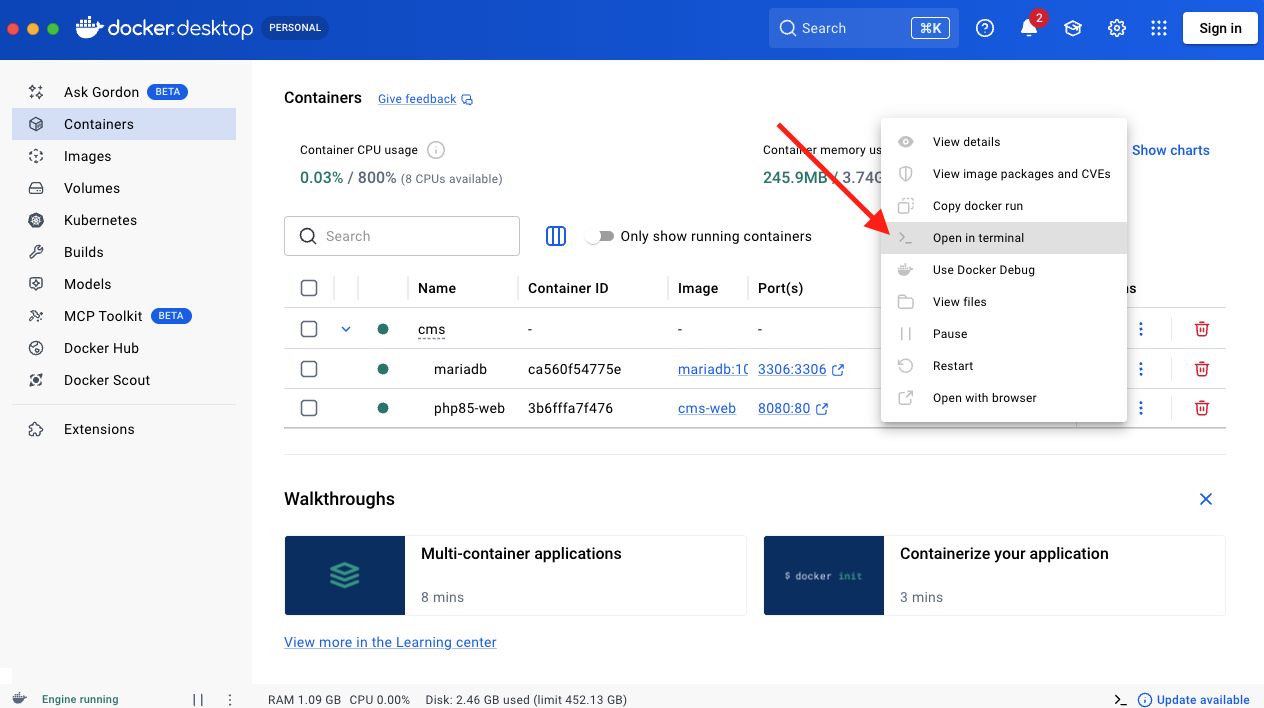Check the mariadb container checkbox
Viewport: 1264px width, 708px height.
(x=309, y=369)
